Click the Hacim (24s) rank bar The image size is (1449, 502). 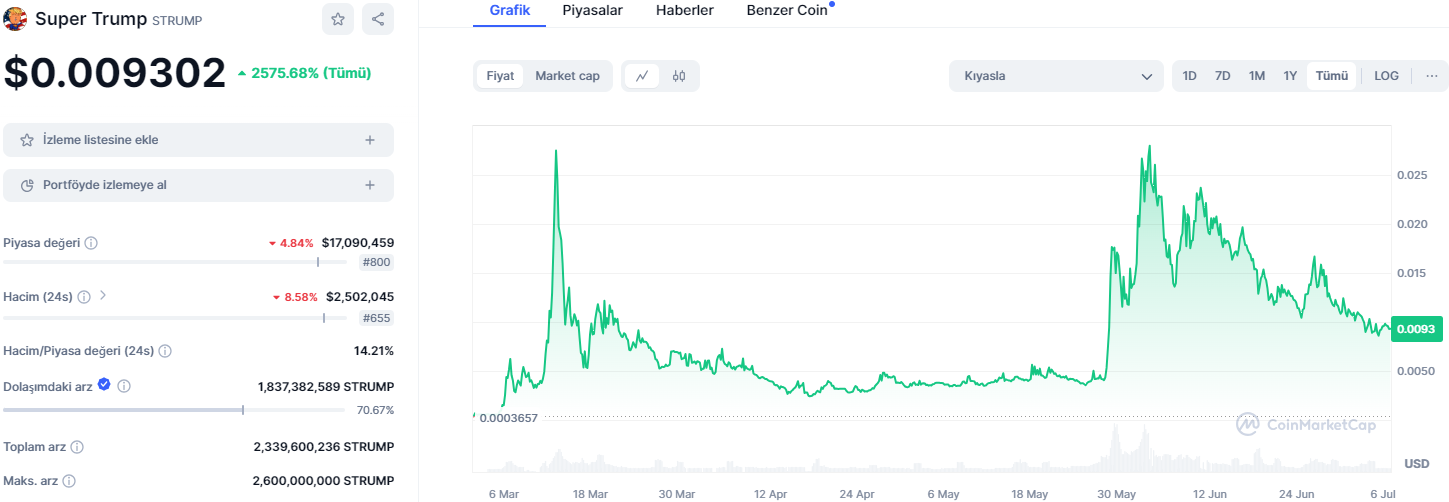[175, 318]
